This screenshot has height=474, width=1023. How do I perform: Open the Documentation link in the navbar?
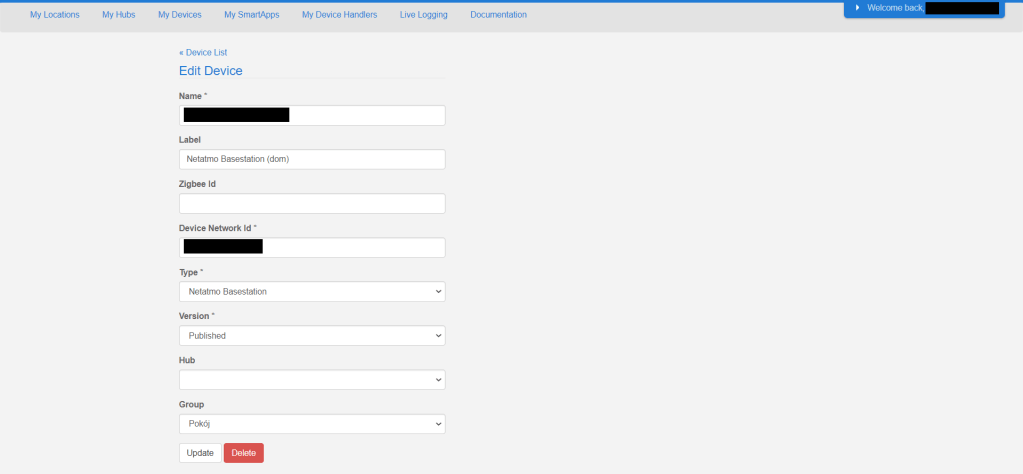tap(498, 15)
